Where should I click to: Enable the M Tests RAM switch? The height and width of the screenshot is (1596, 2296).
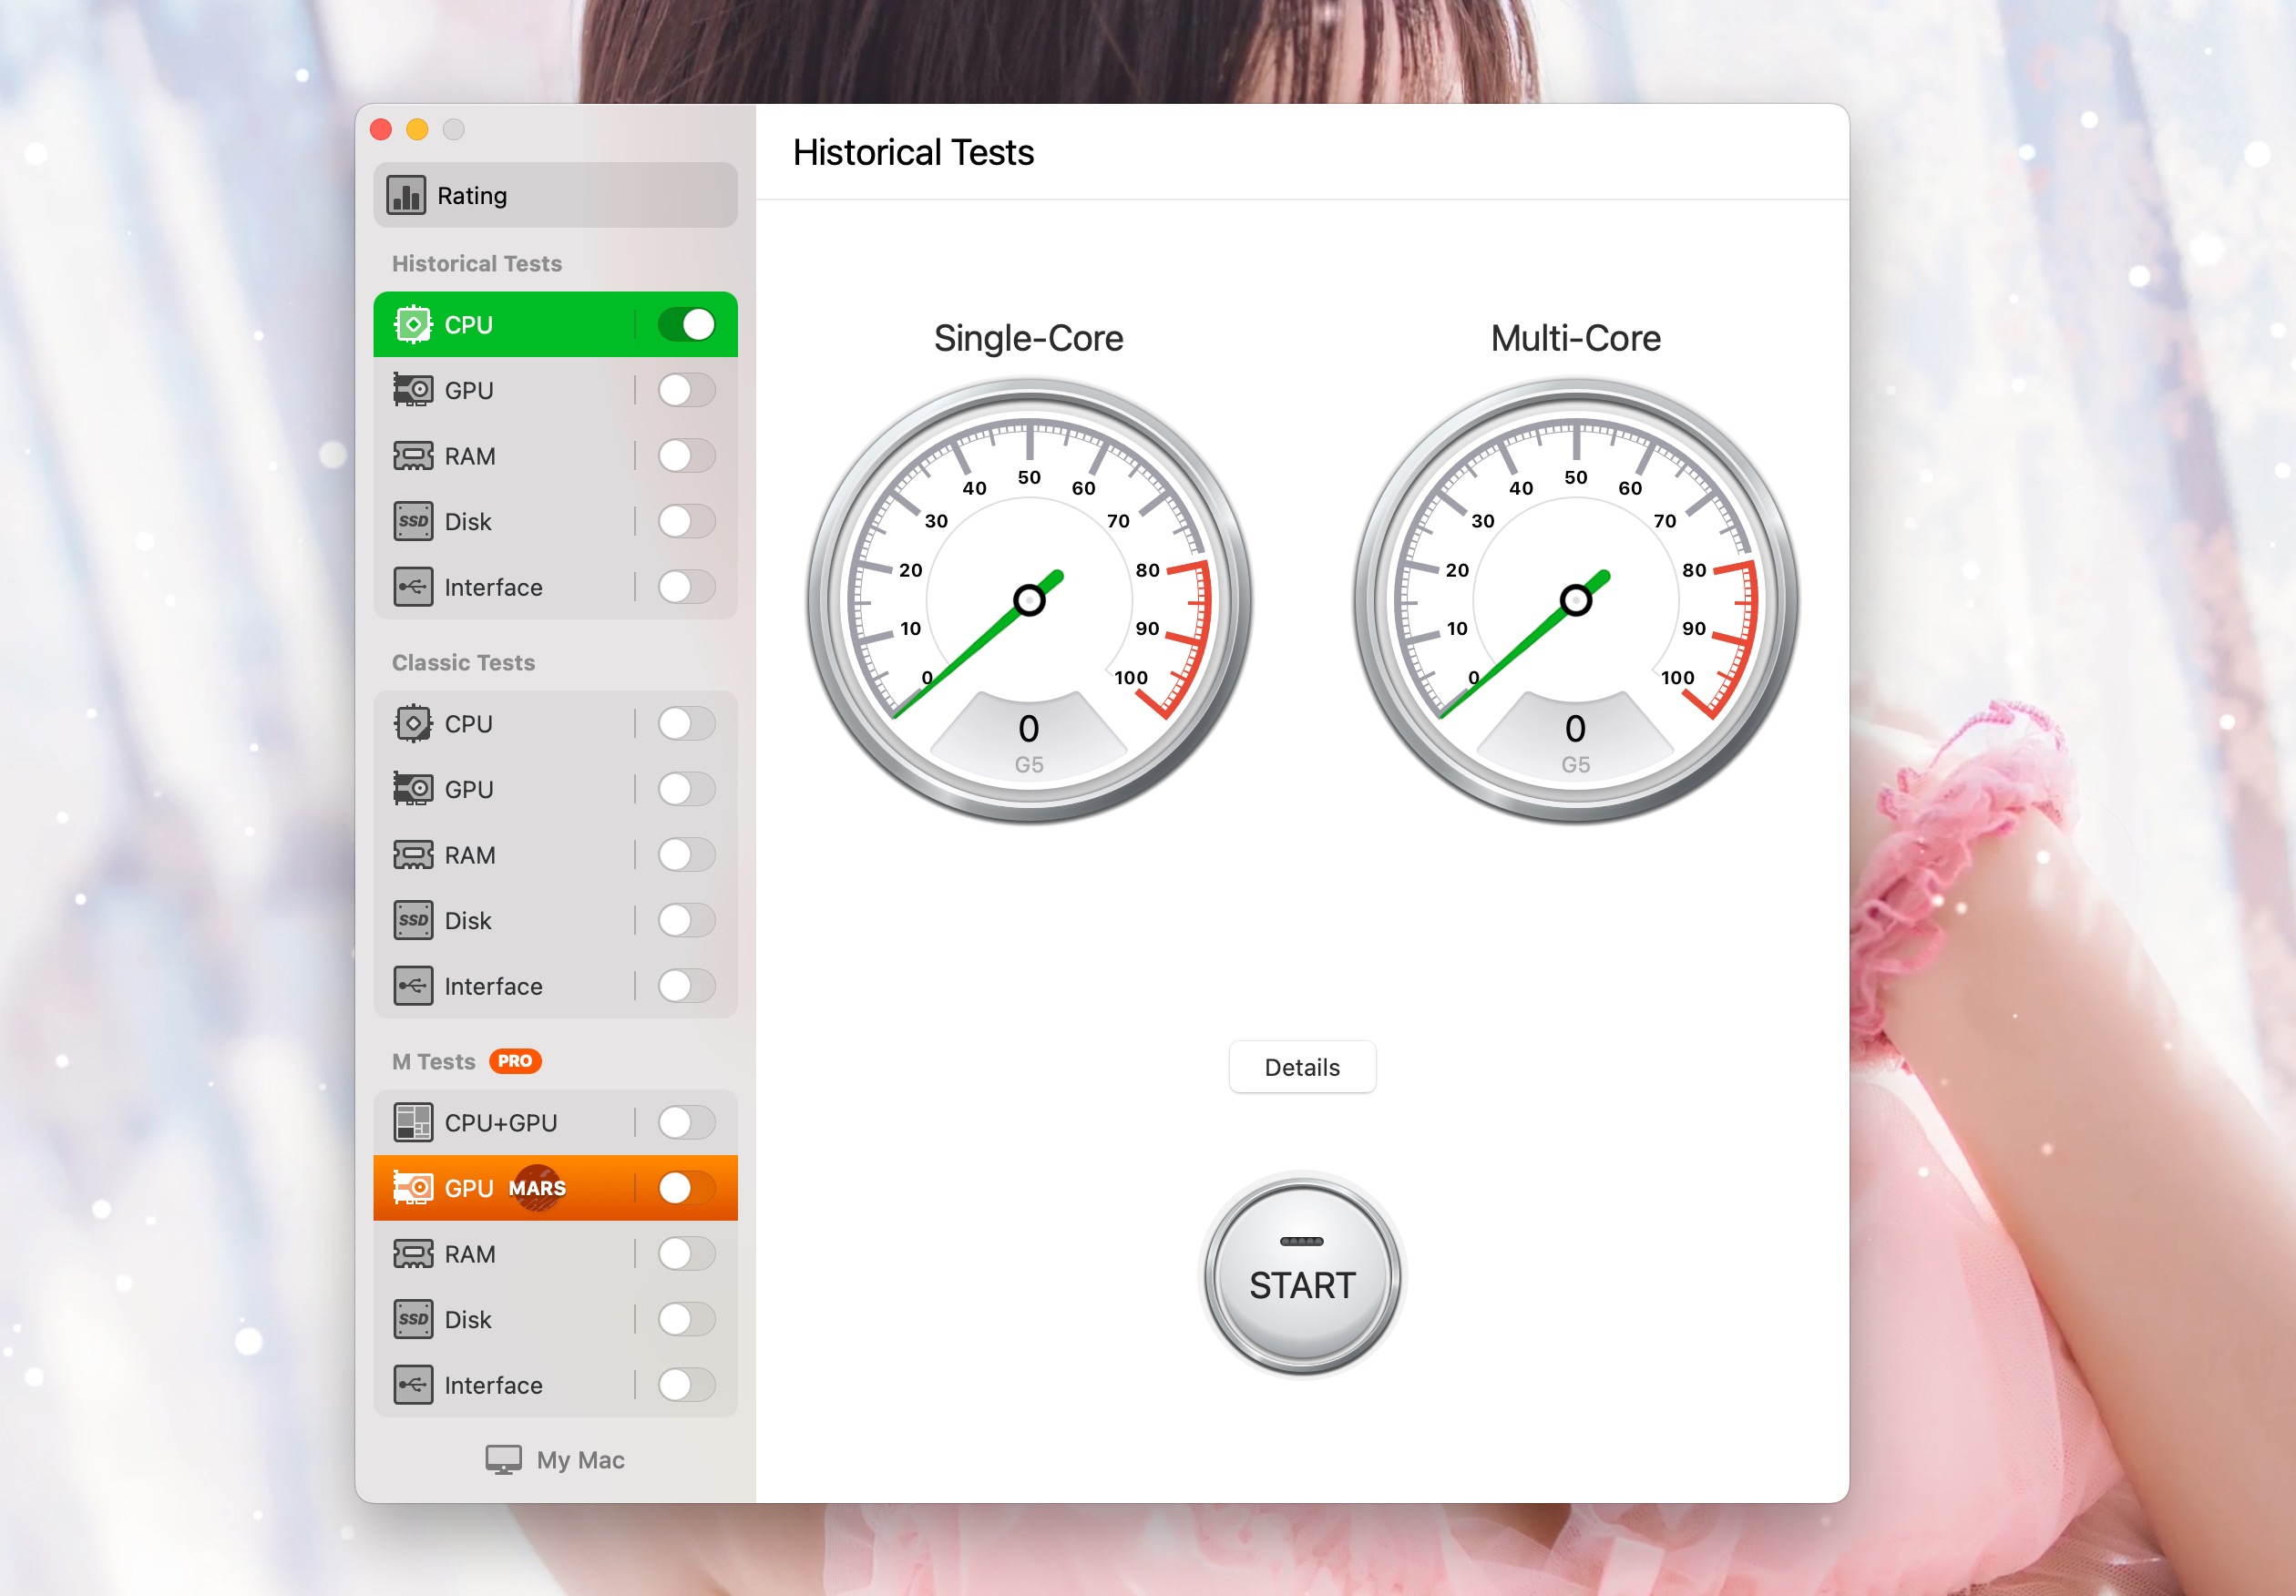pyautogui.click(x=686, y=1254)
